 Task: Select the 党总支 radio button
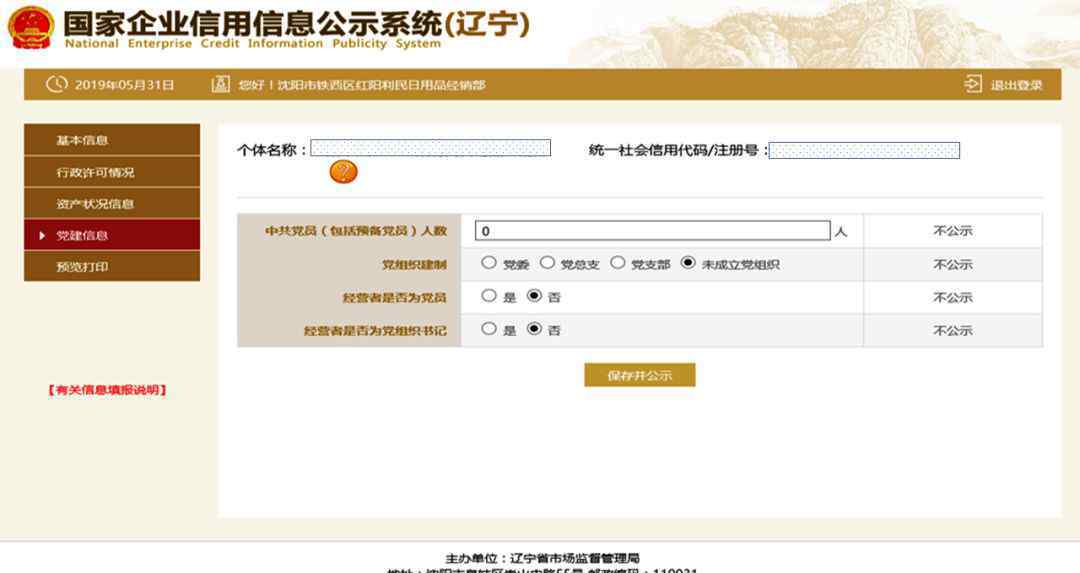547,262
